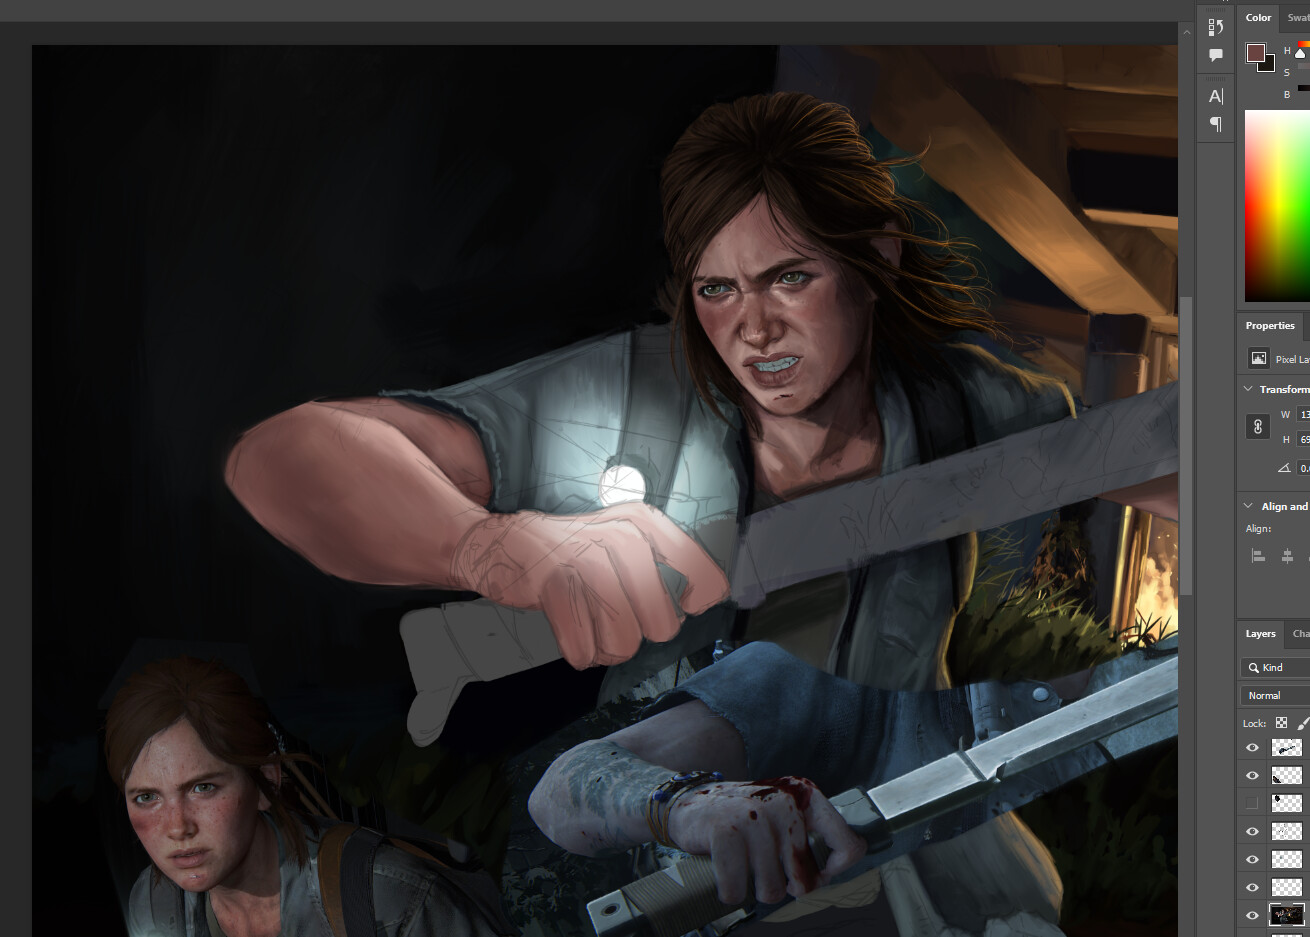Toggle the link width and height chain icon

click(x=1258, y=427)
